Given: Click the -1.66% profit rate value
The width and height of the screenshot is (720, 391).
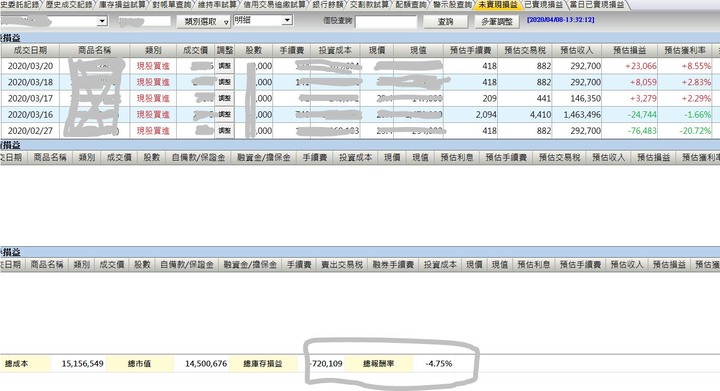Looking at the screenshot, I should (x=698, y=114).
